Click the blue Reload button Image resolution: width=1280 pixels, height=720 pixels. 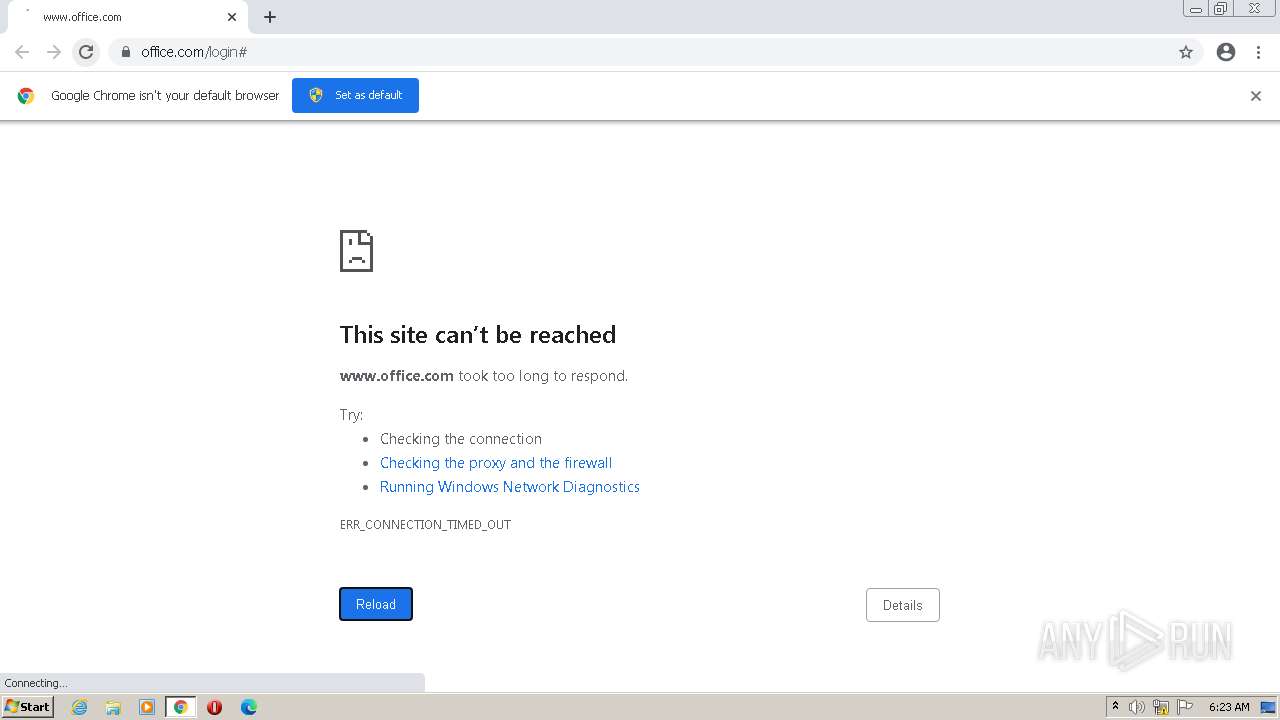click(376, 604)
